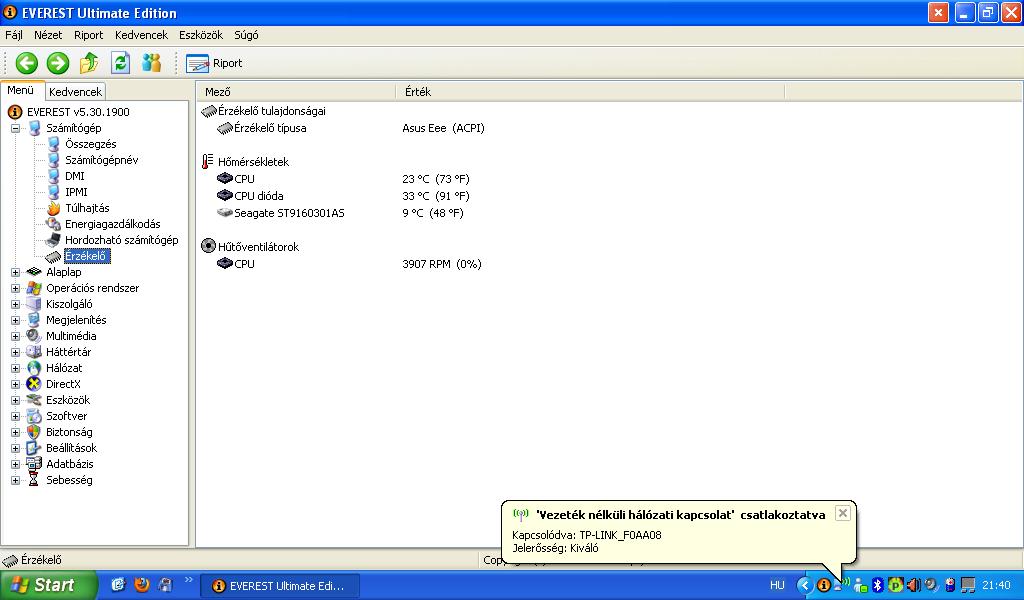The height and width of the screenshot is (600, 1024).
Task: Expand the Szoftver tree node
Action: pyautogui.click(x=16, y=416)
